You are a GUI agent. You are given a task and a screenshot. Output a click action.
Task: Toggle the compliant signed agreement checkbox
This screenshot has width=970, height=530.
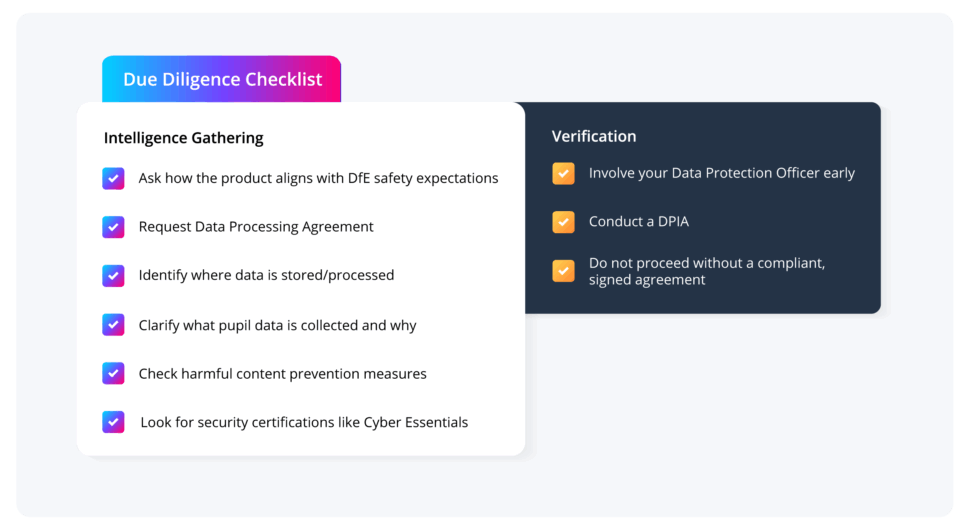click(564, 271)
